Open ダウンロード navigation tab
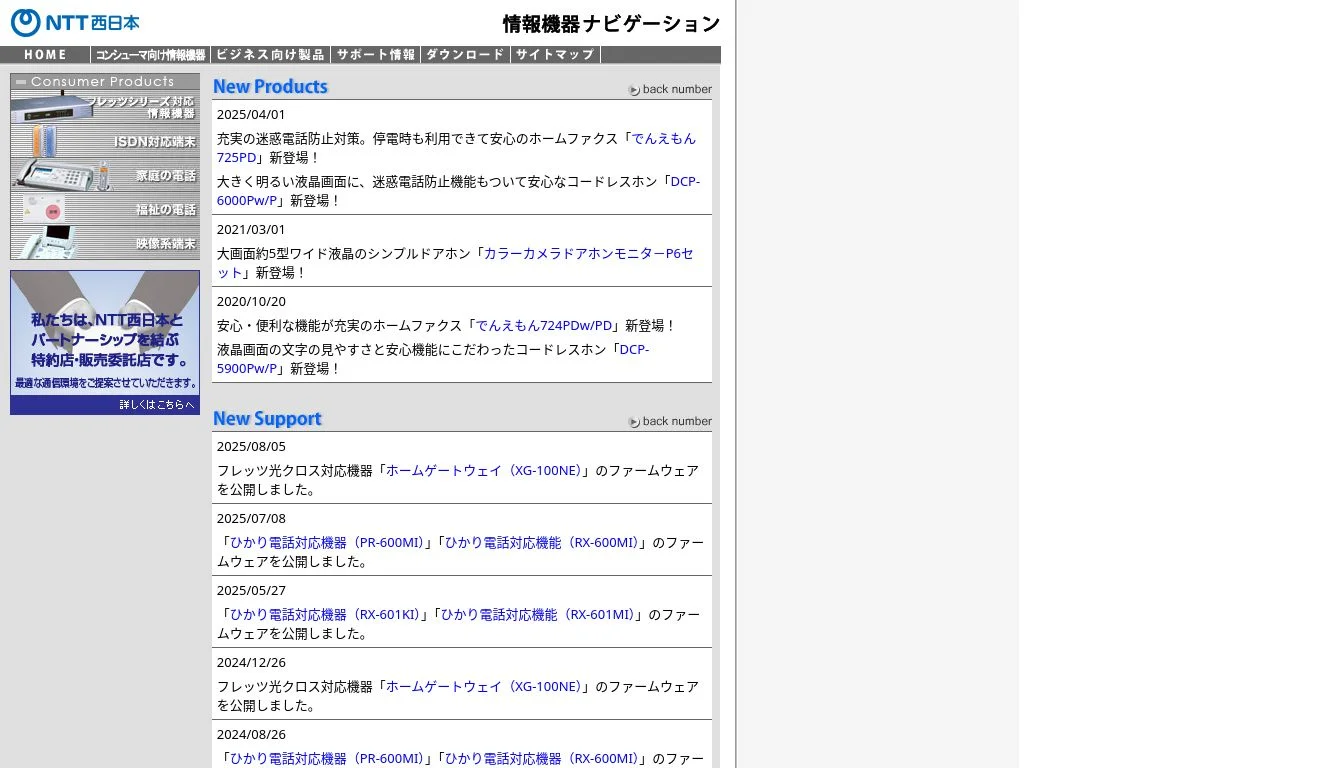Viewport: 1336px width, 768px height. pos(465,55)
